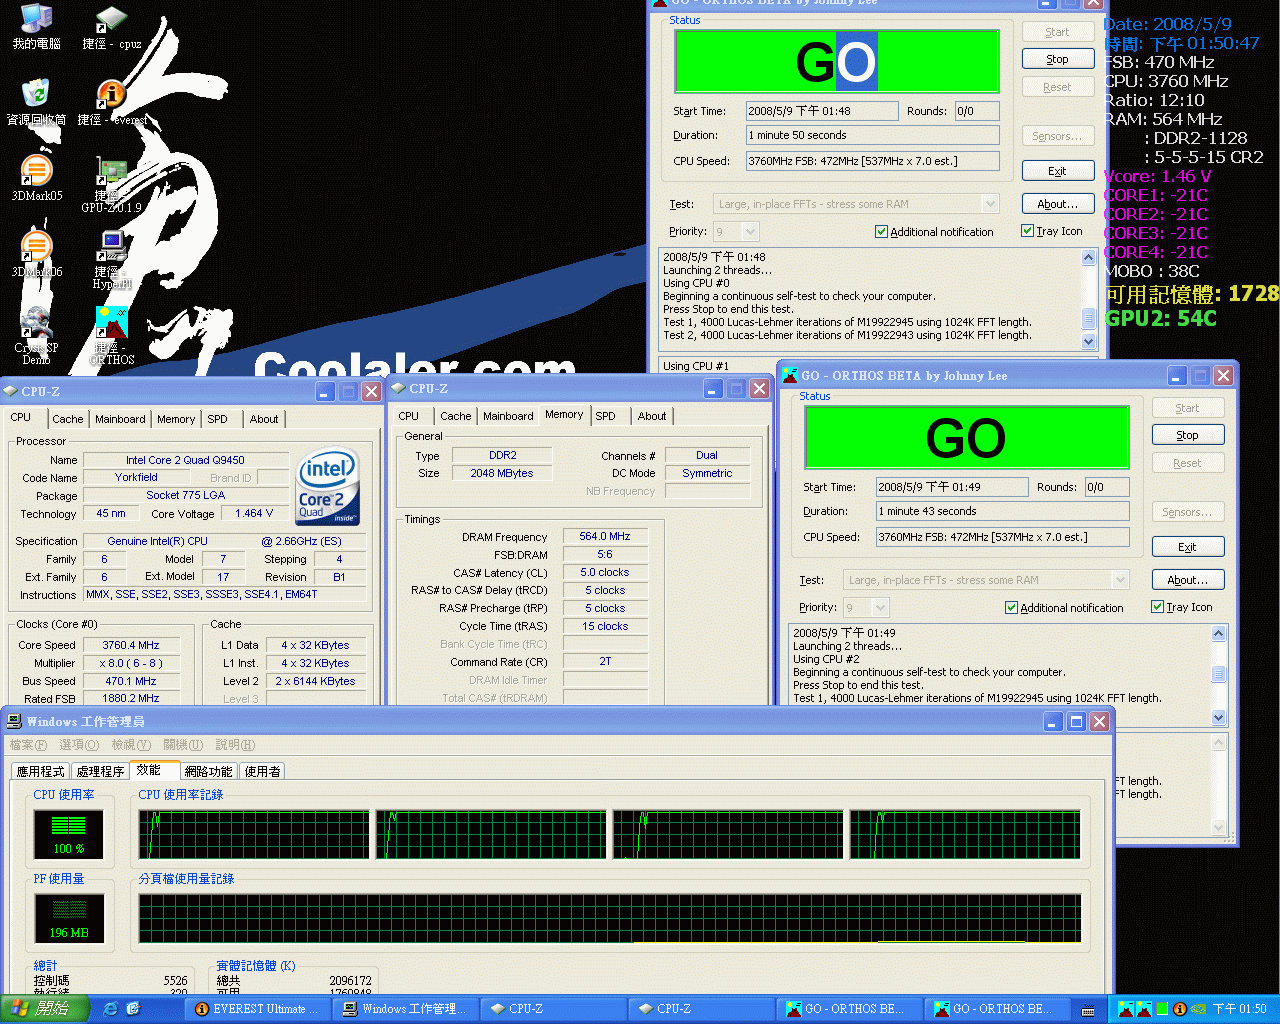Toggle Additional notification in rear ORTHOS window
The height and width of the screenshot is (1024, 1280).
(x=881, y=231)
